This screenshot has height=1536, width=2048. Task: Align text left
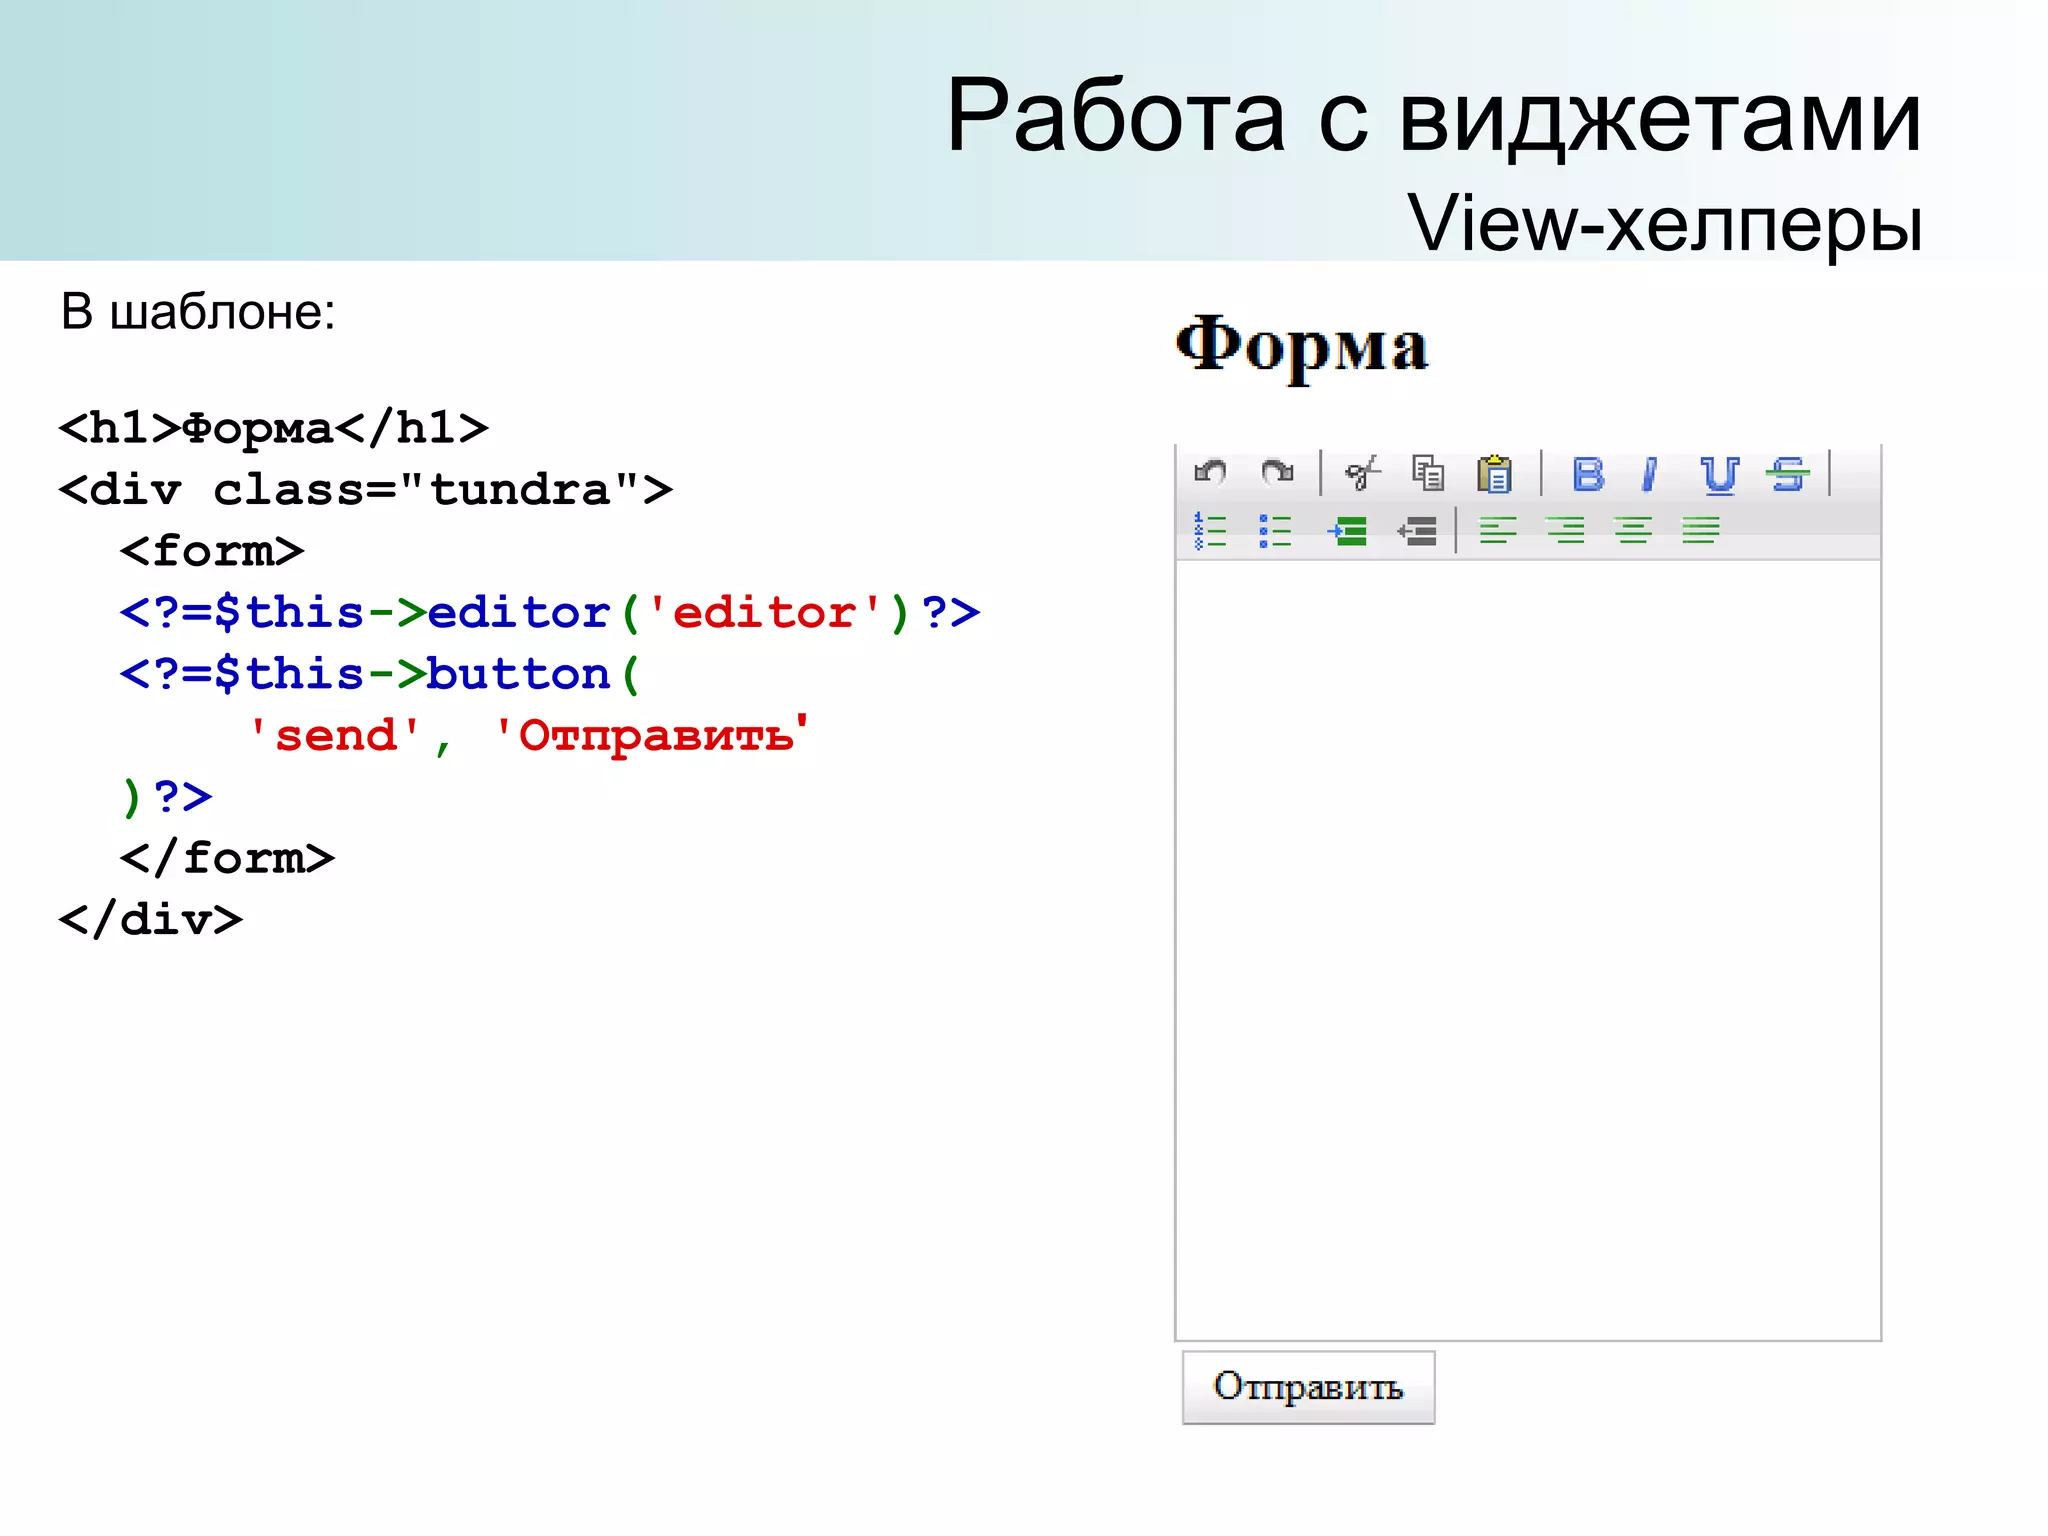(x=1498, y=530)
